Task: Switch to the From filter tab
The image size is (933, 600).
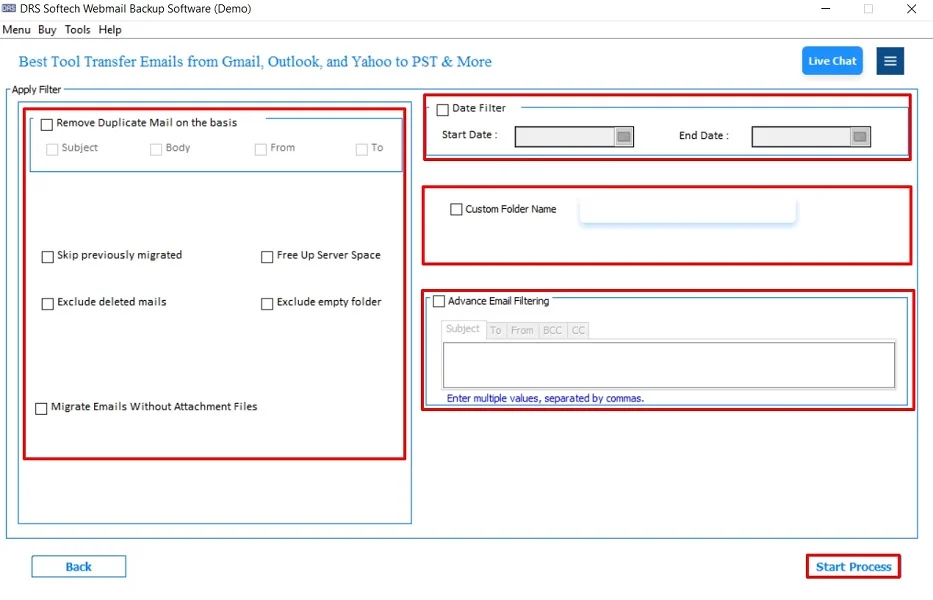Action: (524, 330)
